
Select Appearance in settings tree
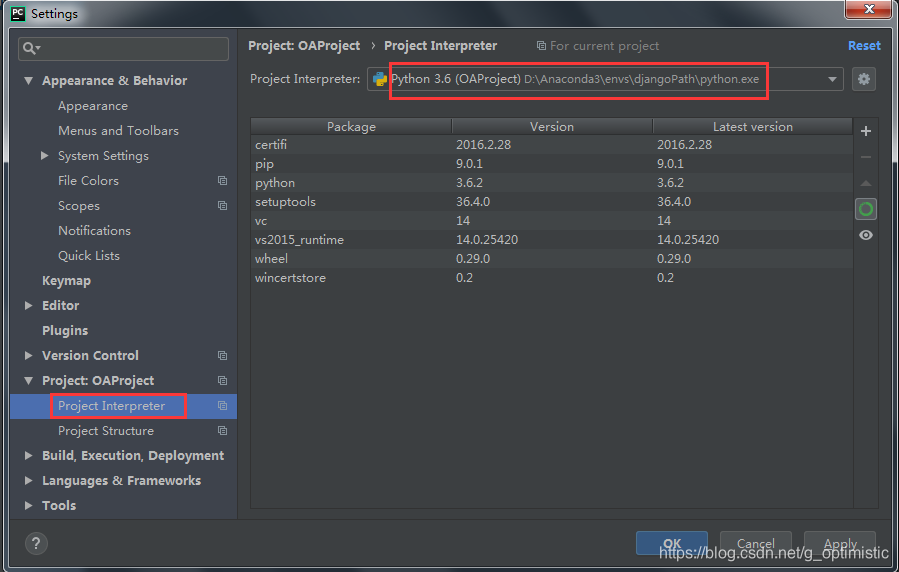93,106
